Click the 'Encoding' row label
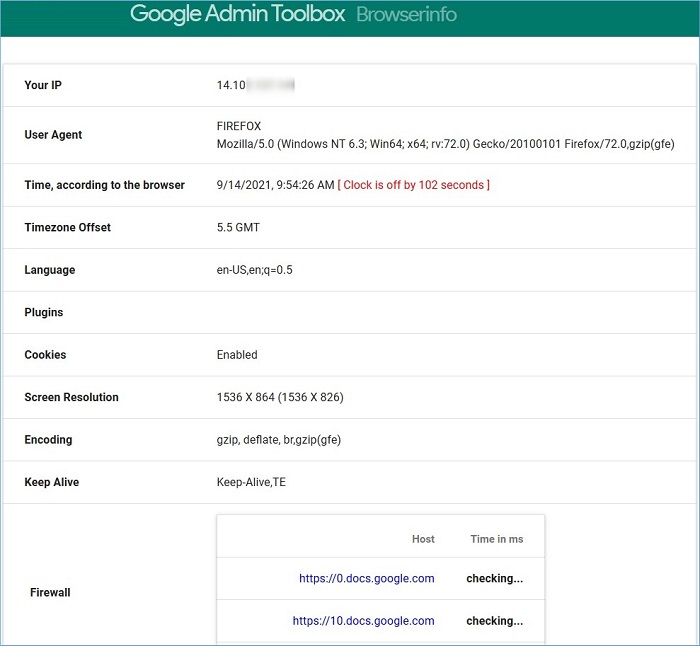700x646 pixels. click(48, 440)
